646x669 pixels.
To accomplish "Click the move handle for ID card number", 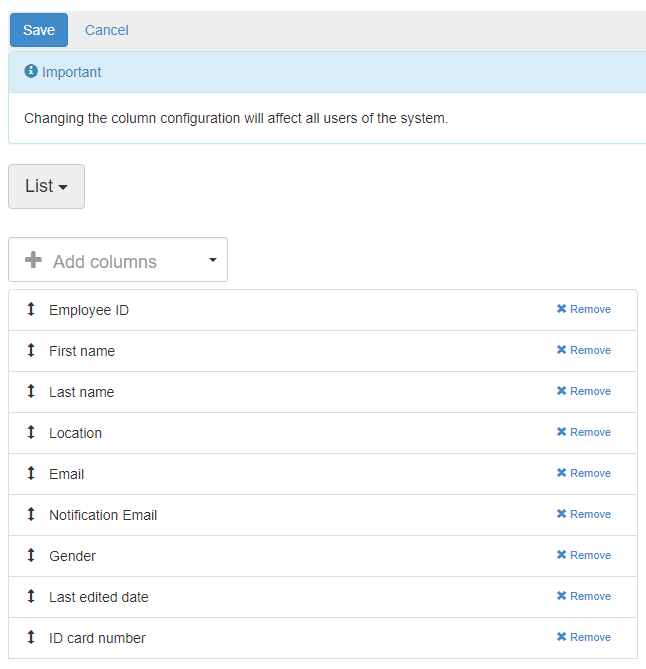I will tap(31, 638).
